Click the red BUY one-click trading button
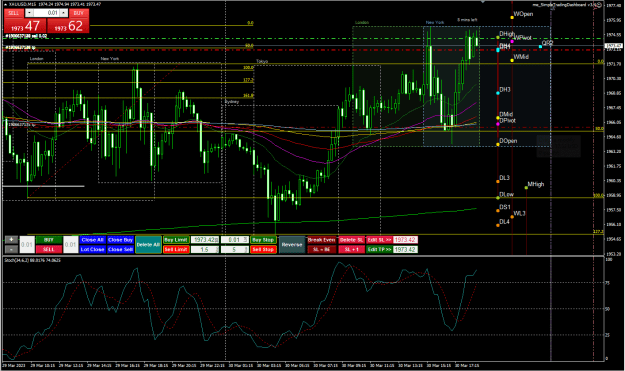The image size is (625, 371). (79, 13)
